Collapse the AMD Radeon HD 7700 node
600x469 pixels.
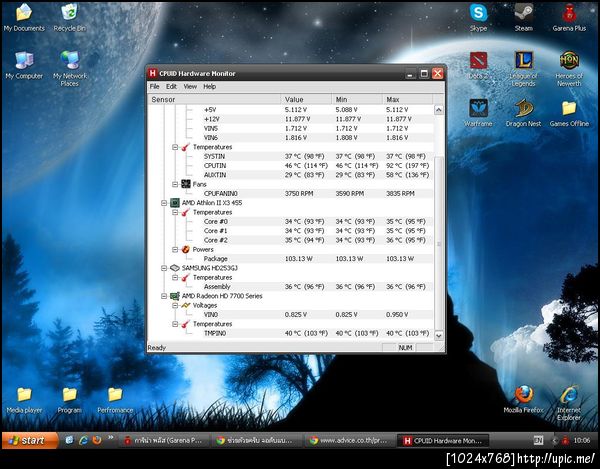pyautogui.click(x=164, y=296)
